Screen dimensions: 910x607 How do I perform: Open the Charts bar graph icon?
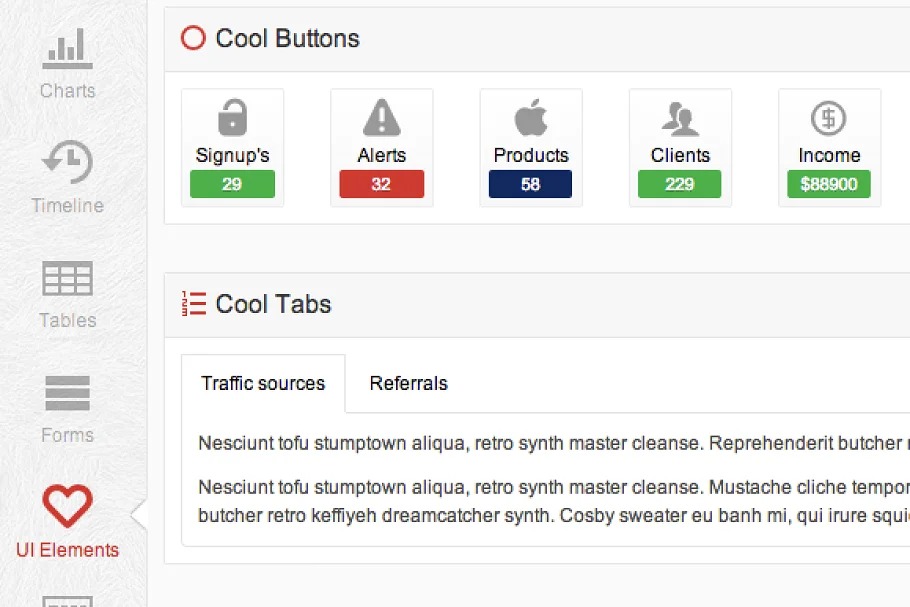(x=67, y=49)
